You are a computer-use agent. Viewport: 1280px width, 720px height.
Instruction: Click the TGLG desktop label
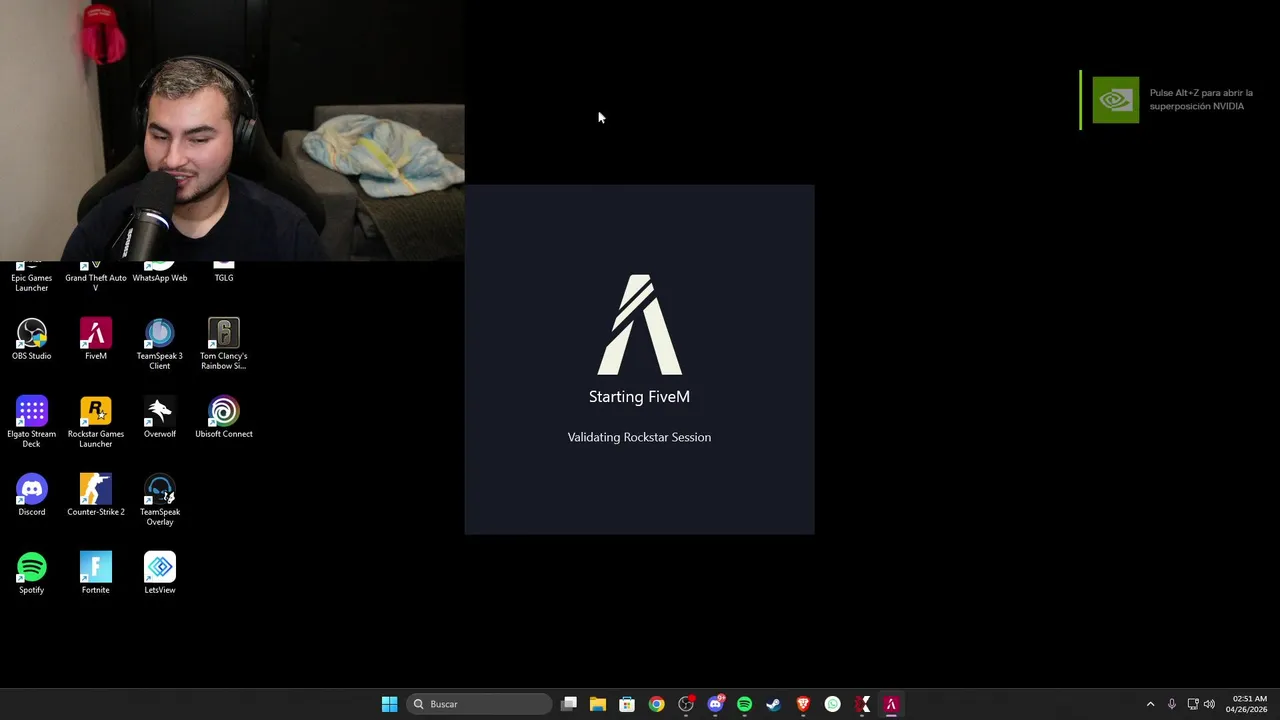(x=224, y=278)
